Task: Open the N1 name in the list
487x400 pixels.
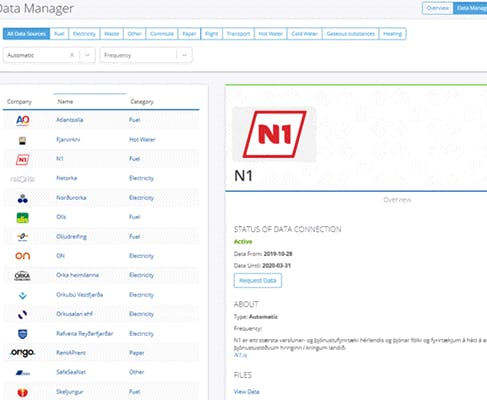Action: tap(59, 159)
